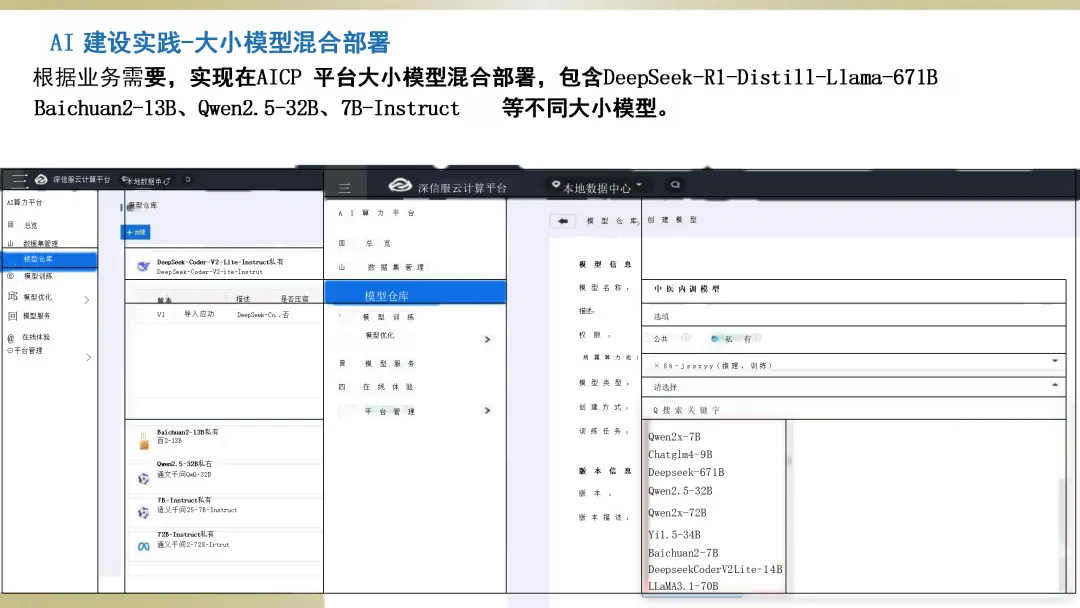Select 总览 in left window sidebar
Viewport: 1080px width, 608px height.
(30, 226)
